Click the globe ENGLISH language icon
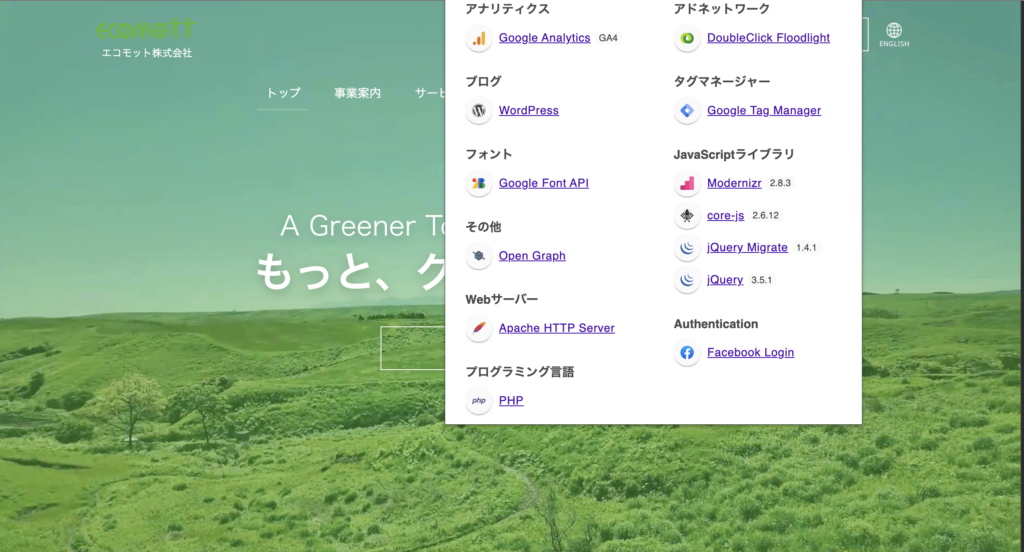 894,35
